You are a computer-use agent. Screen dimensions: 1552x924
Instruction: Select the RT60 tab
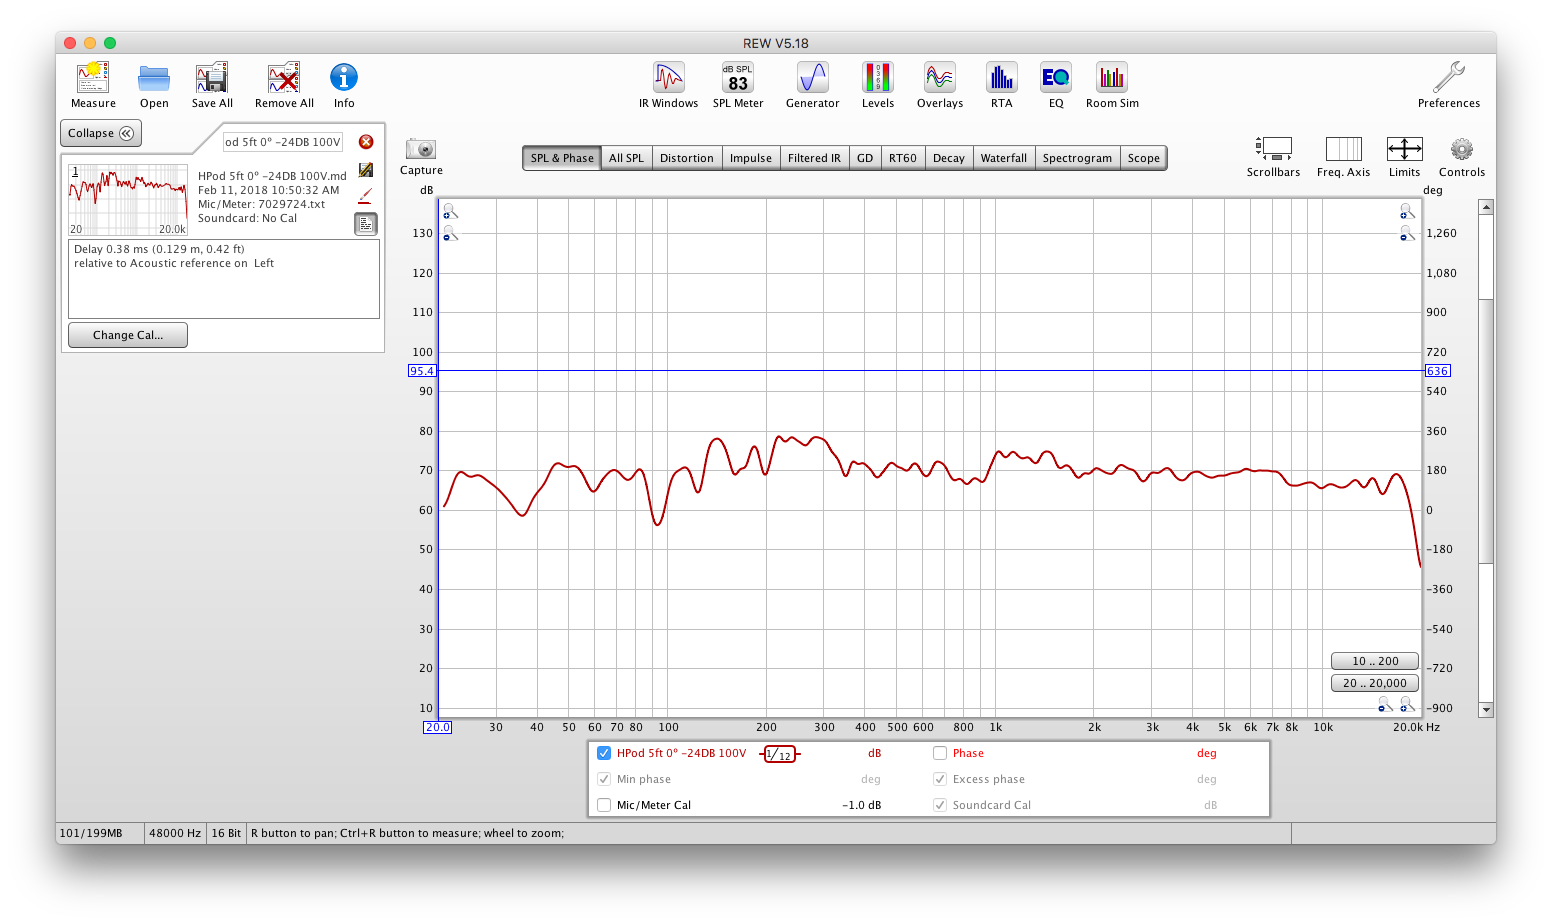tap(903, 158)
